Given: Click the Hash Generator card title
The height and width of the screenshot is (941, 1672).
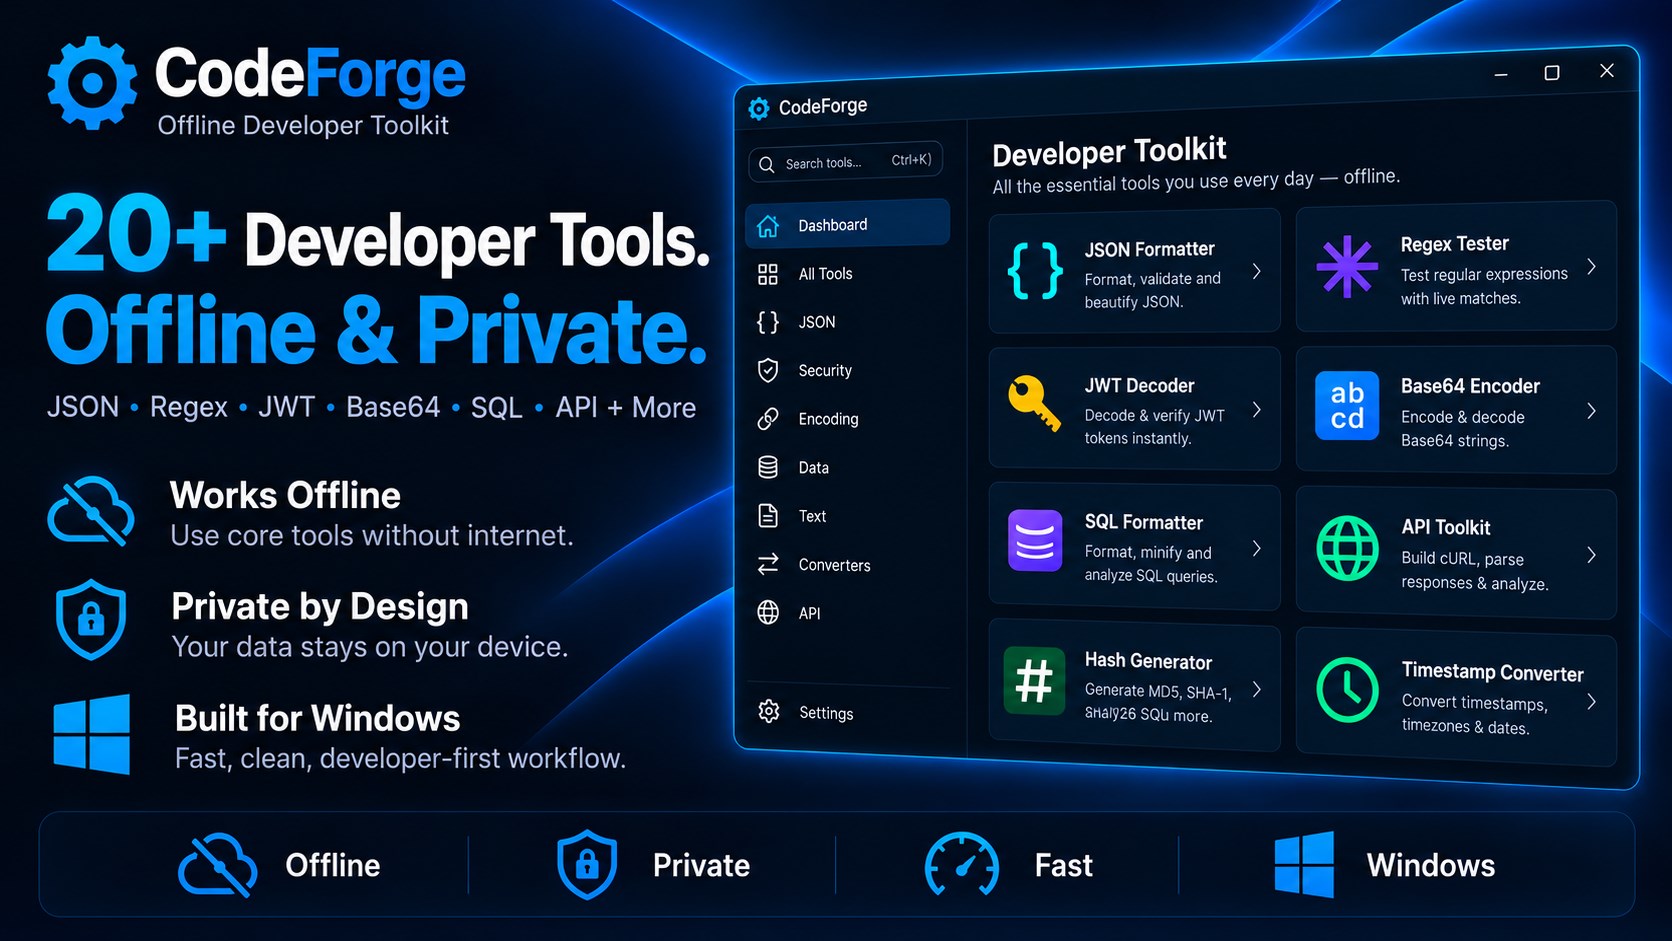Looking at the screenshot, I should click(x=1148, y=661).
